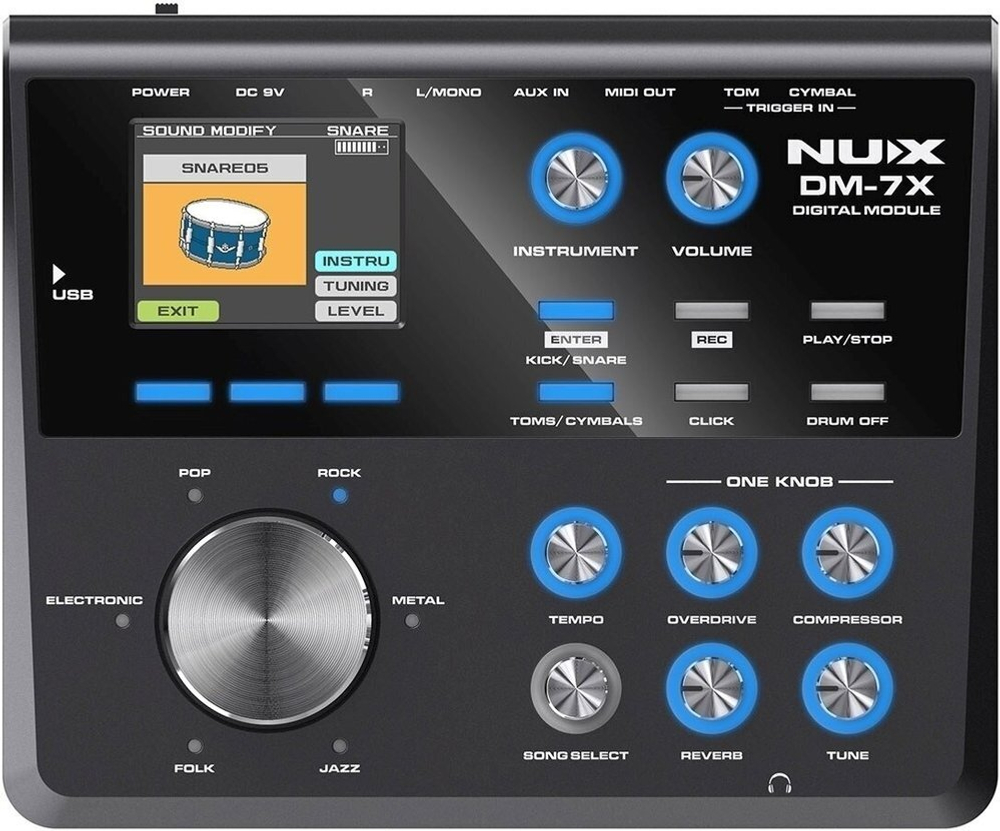Click the R output label
The width and height of the screenshot is (1000, 831).
click(x=367, y=92)
